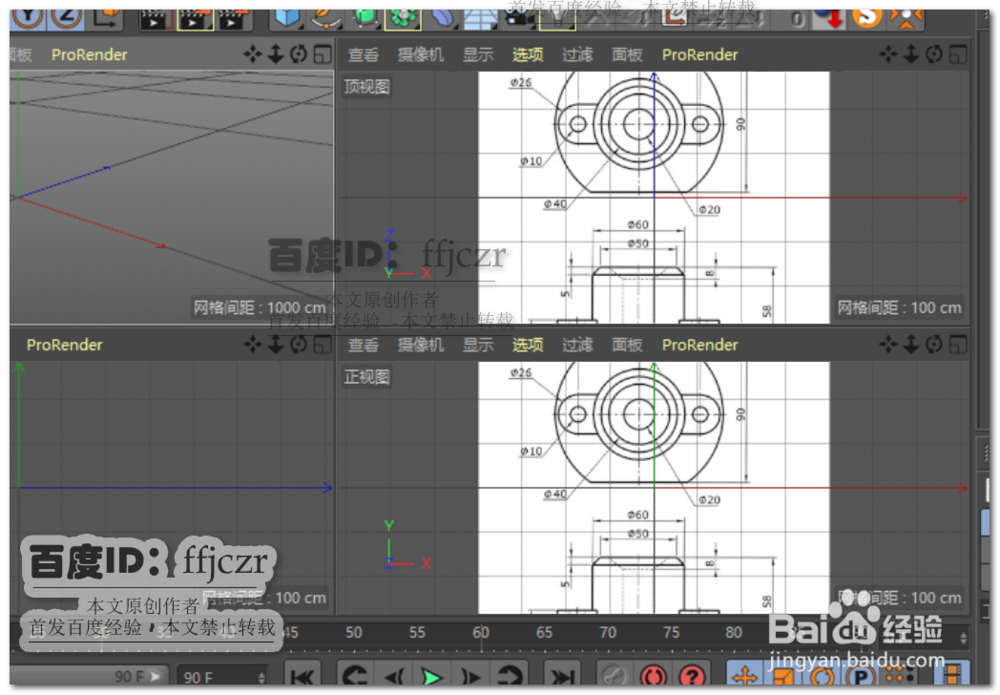Render to Picture Viewer
Viewport: 1000px width, 695px height.
click(195, 18)
